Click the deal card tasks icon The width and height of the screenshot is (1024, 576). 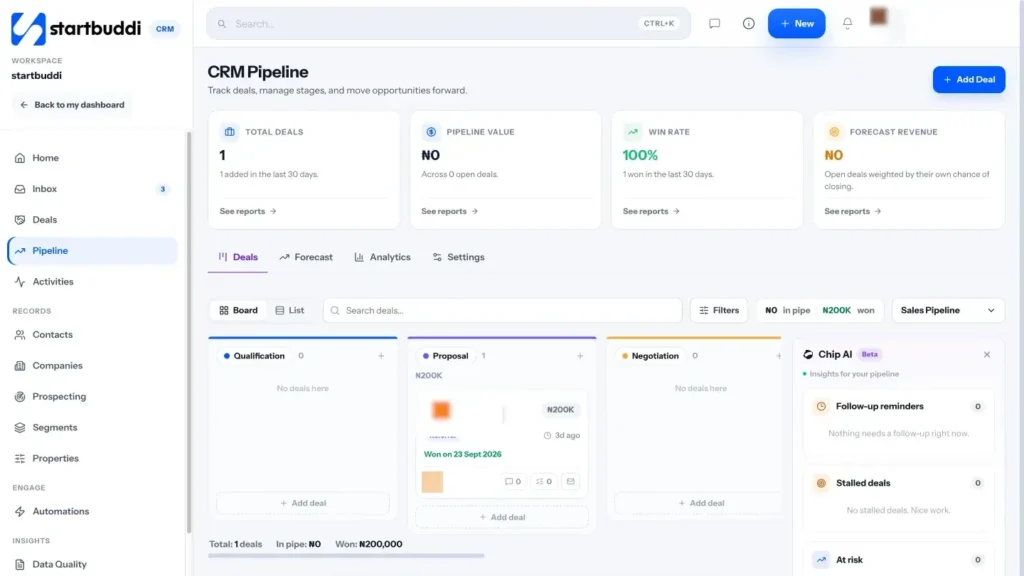pos(544,482)
